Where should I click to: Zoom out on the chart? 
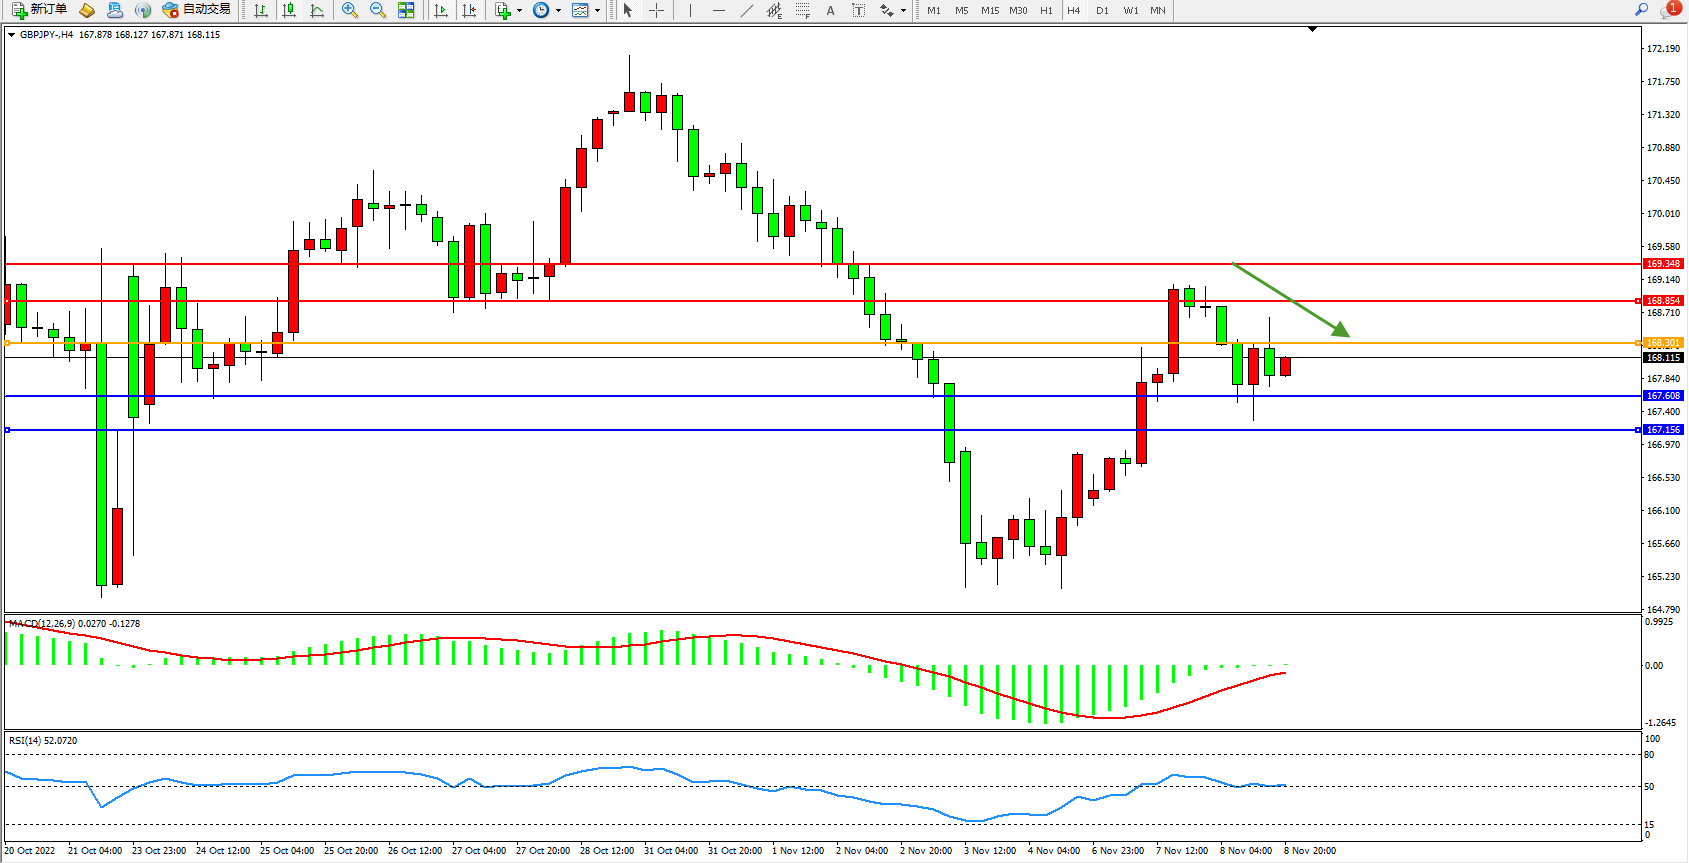pyautogui.click(x=378, y=10)
